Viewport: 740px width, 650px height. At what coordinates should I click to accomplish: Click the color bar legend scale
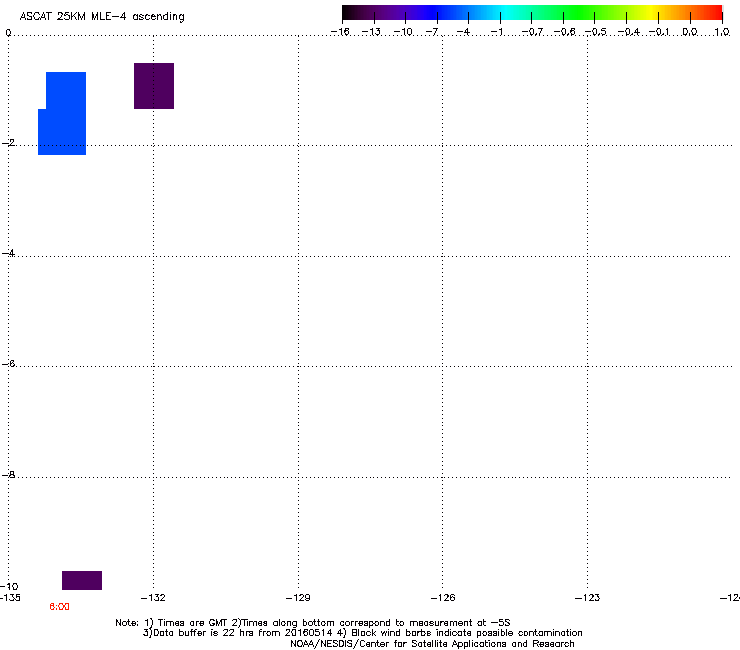(532, 13)
